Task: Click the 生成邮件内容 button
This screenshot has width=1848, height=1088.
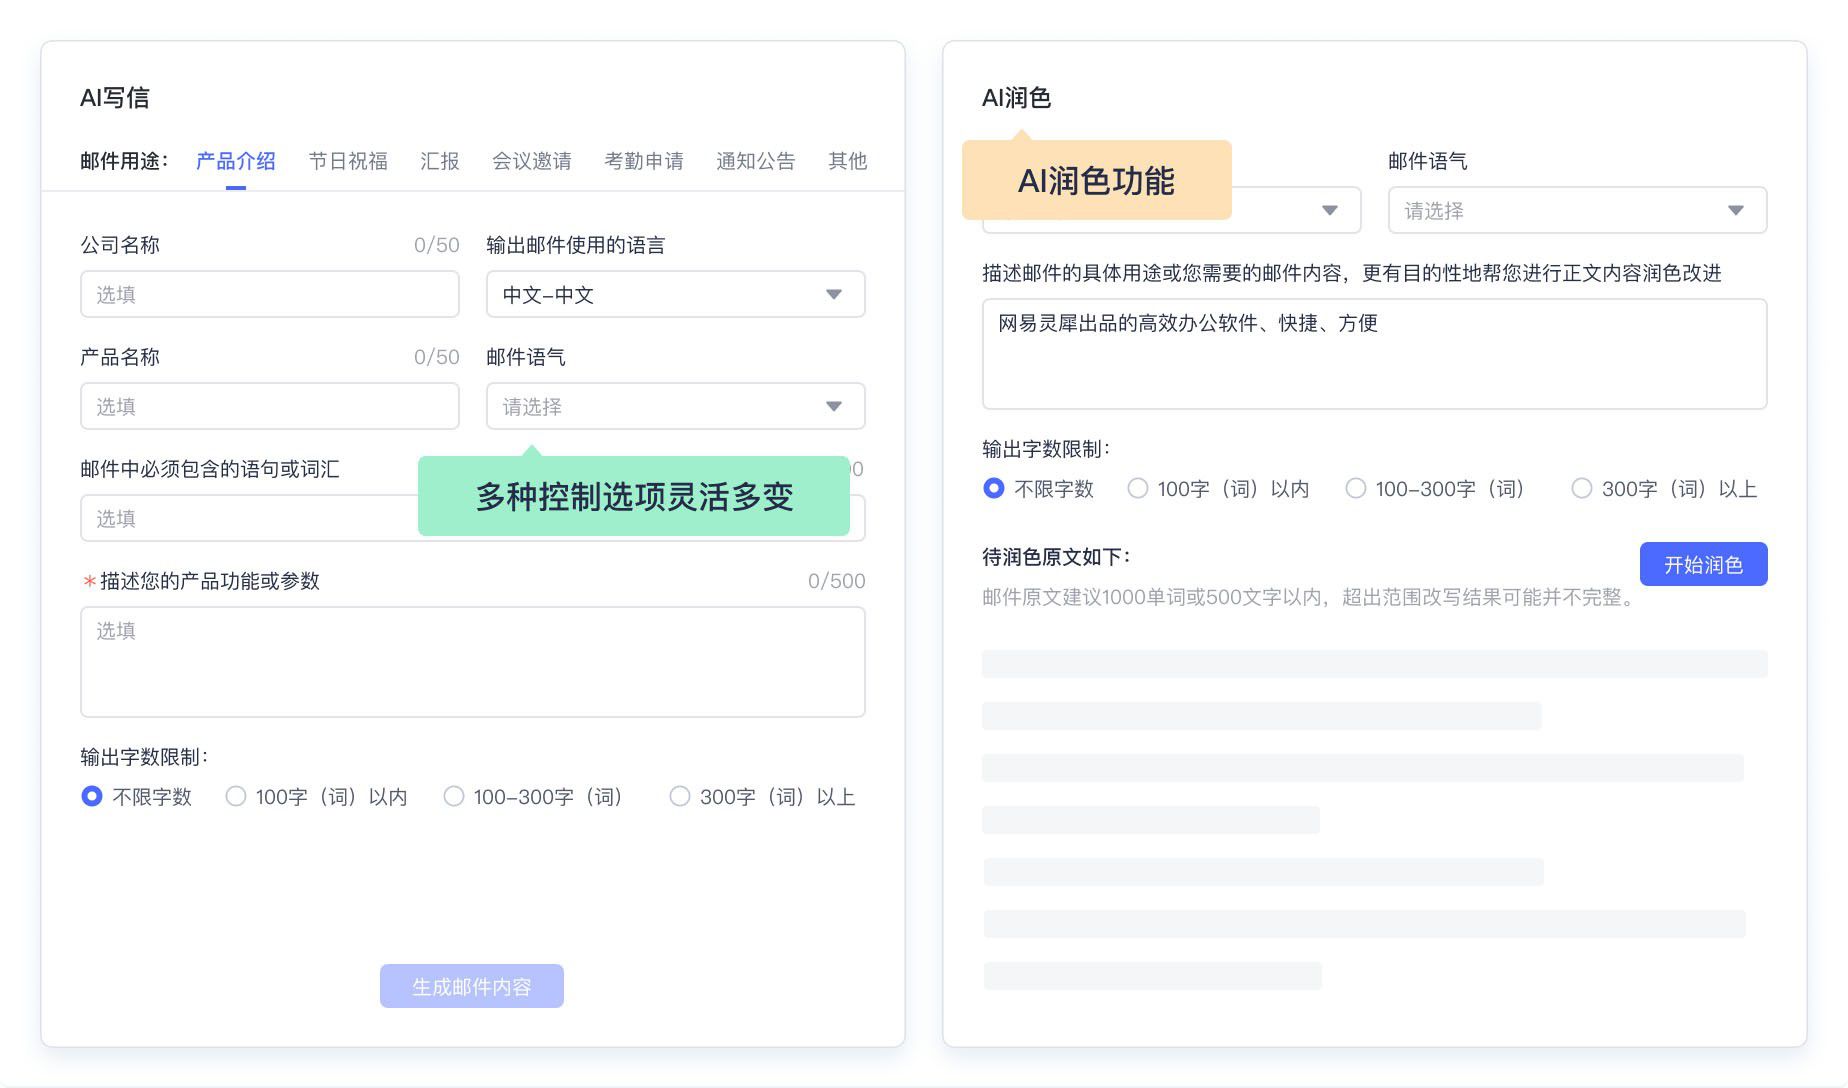Action: tap(471, 985)
